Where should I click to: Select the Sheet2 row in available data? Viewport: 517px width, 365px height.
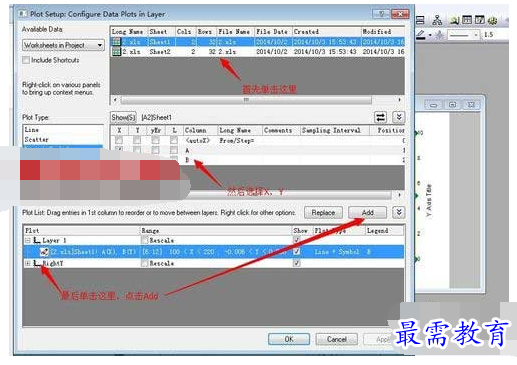[257, 52]
